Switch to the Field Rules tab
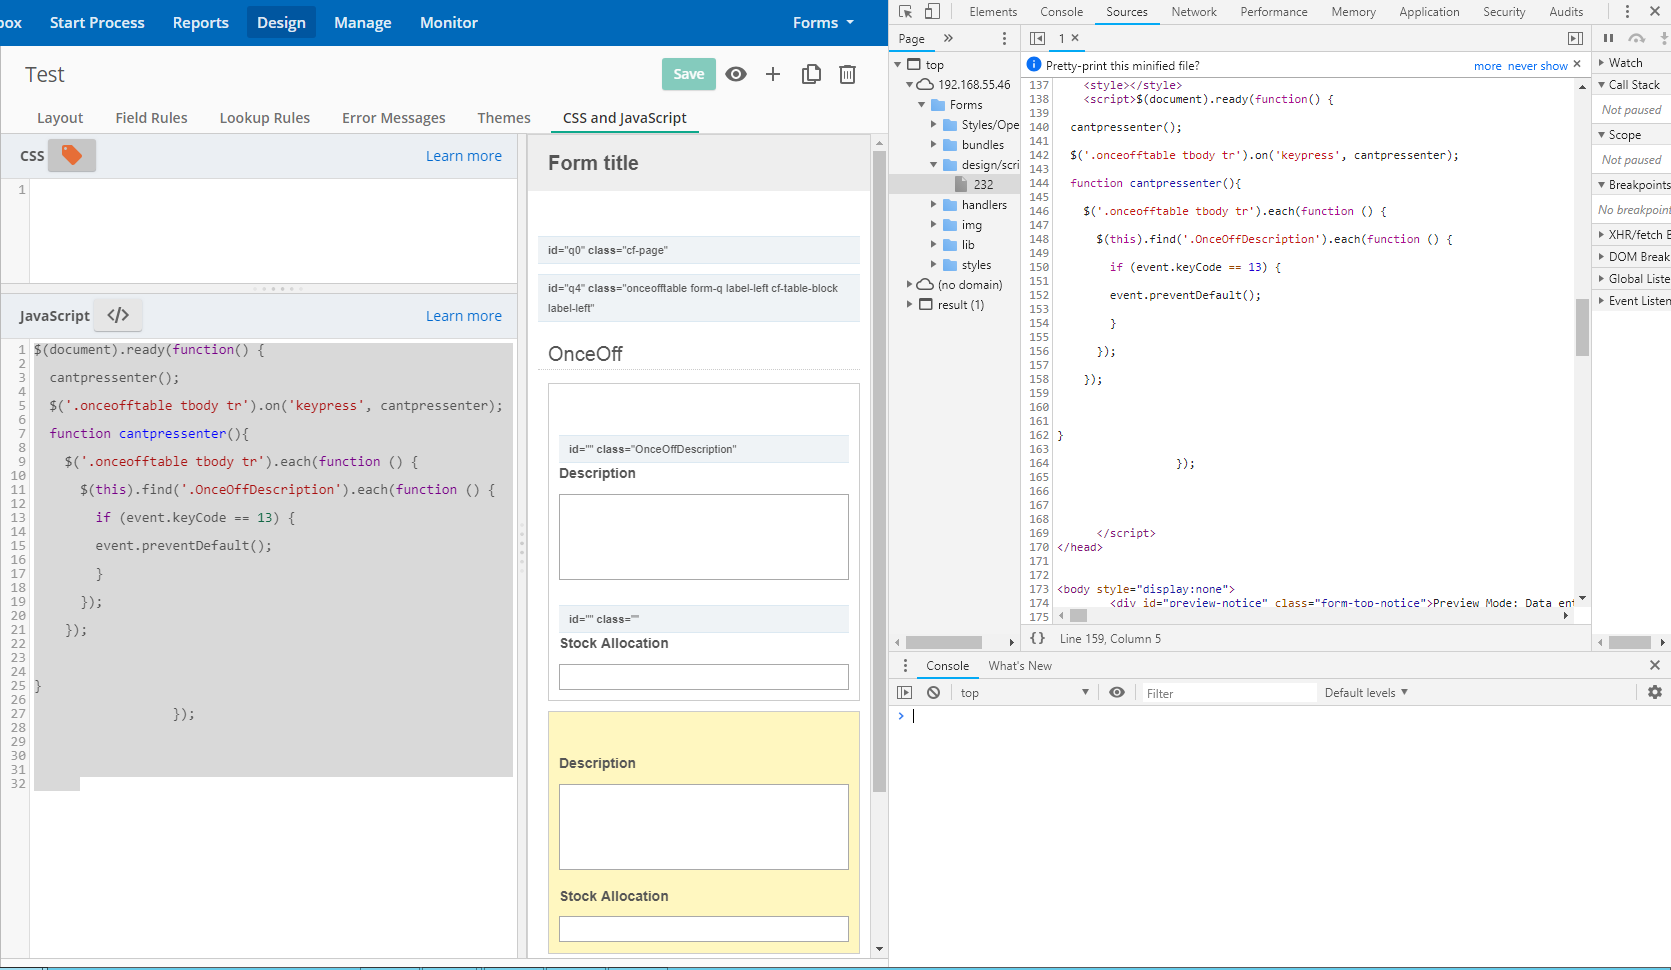Image resolution: width=1671 pixels, height=970 pixels. (x=151, y=117)
